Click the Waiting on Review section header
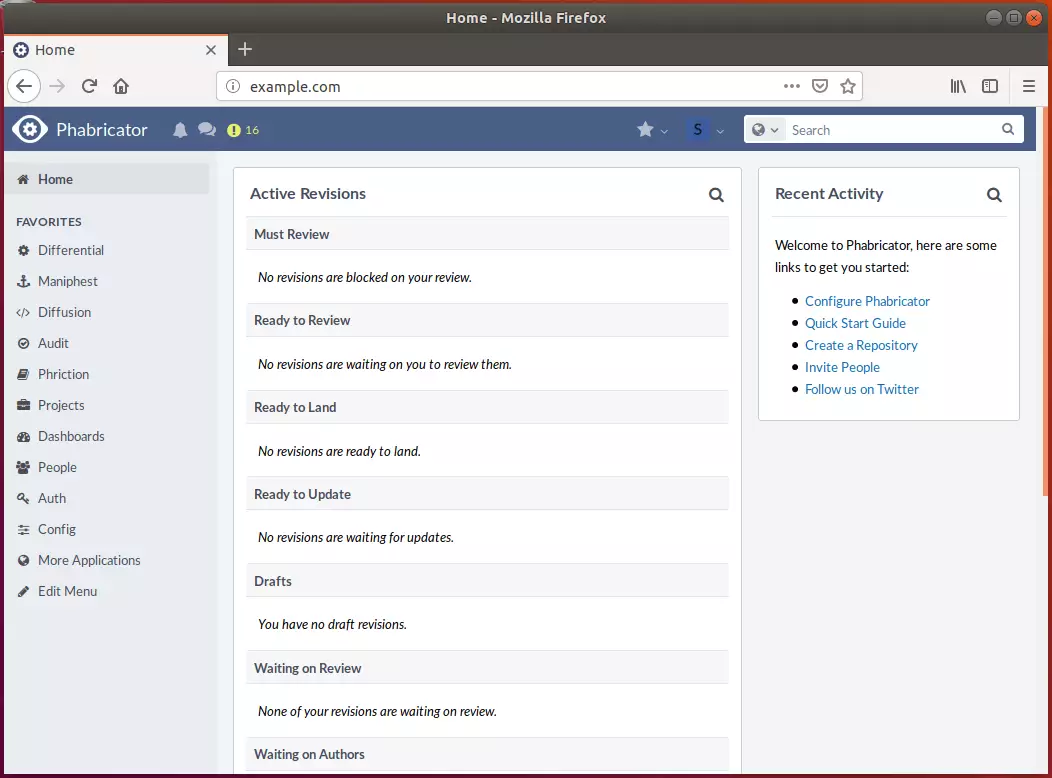This screenshot has width=1052, height=778. pos(487,668)
